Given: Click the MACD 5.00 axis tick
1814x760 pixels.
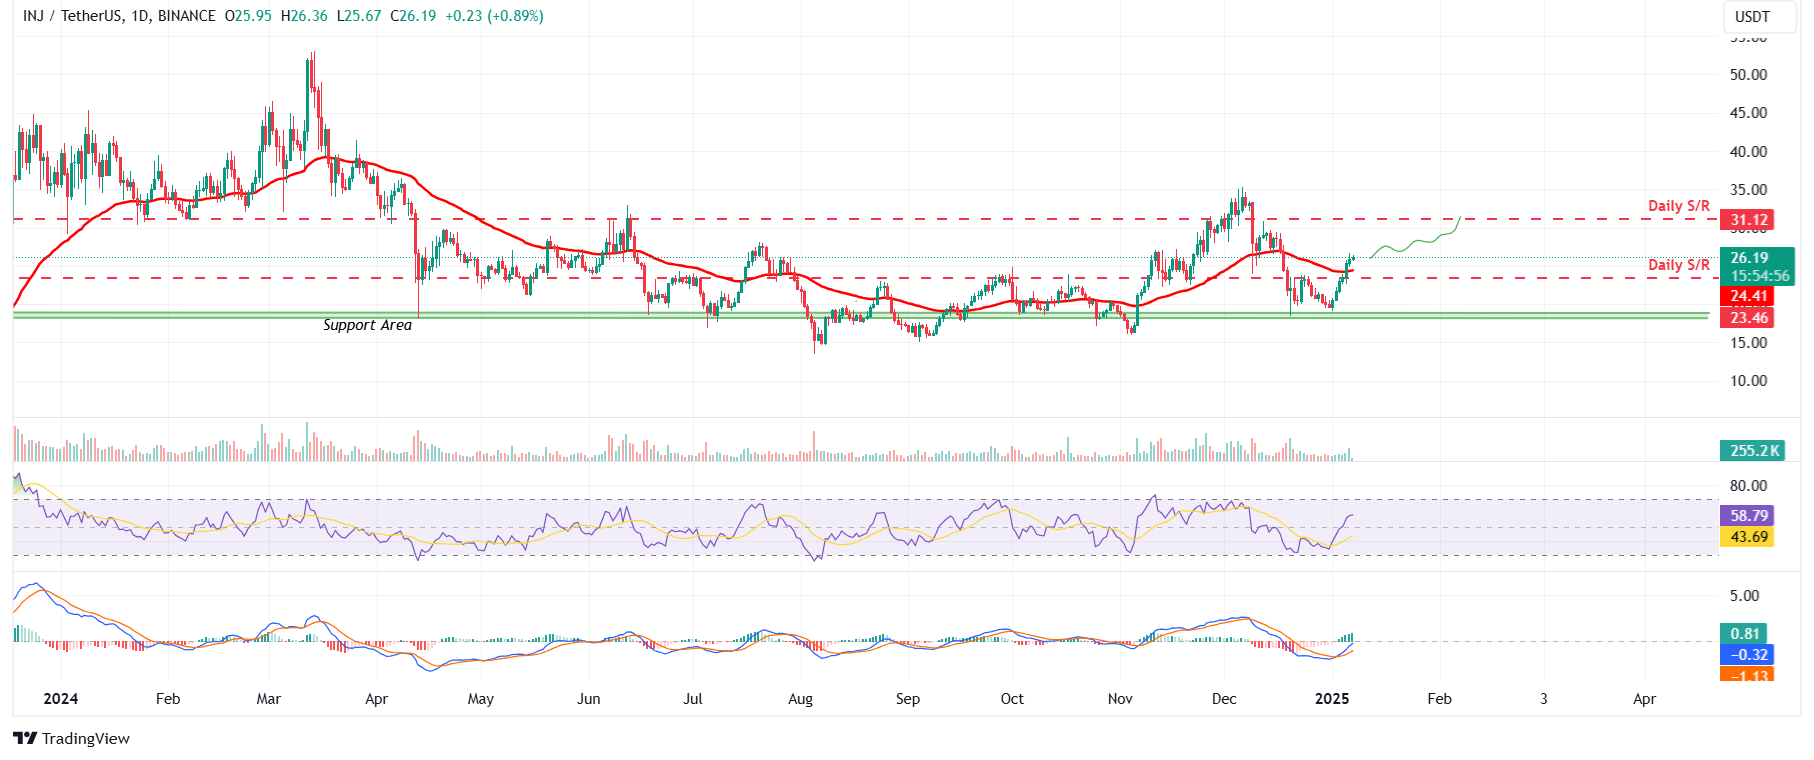Looking at the screenshot, I should [1745, 596].
